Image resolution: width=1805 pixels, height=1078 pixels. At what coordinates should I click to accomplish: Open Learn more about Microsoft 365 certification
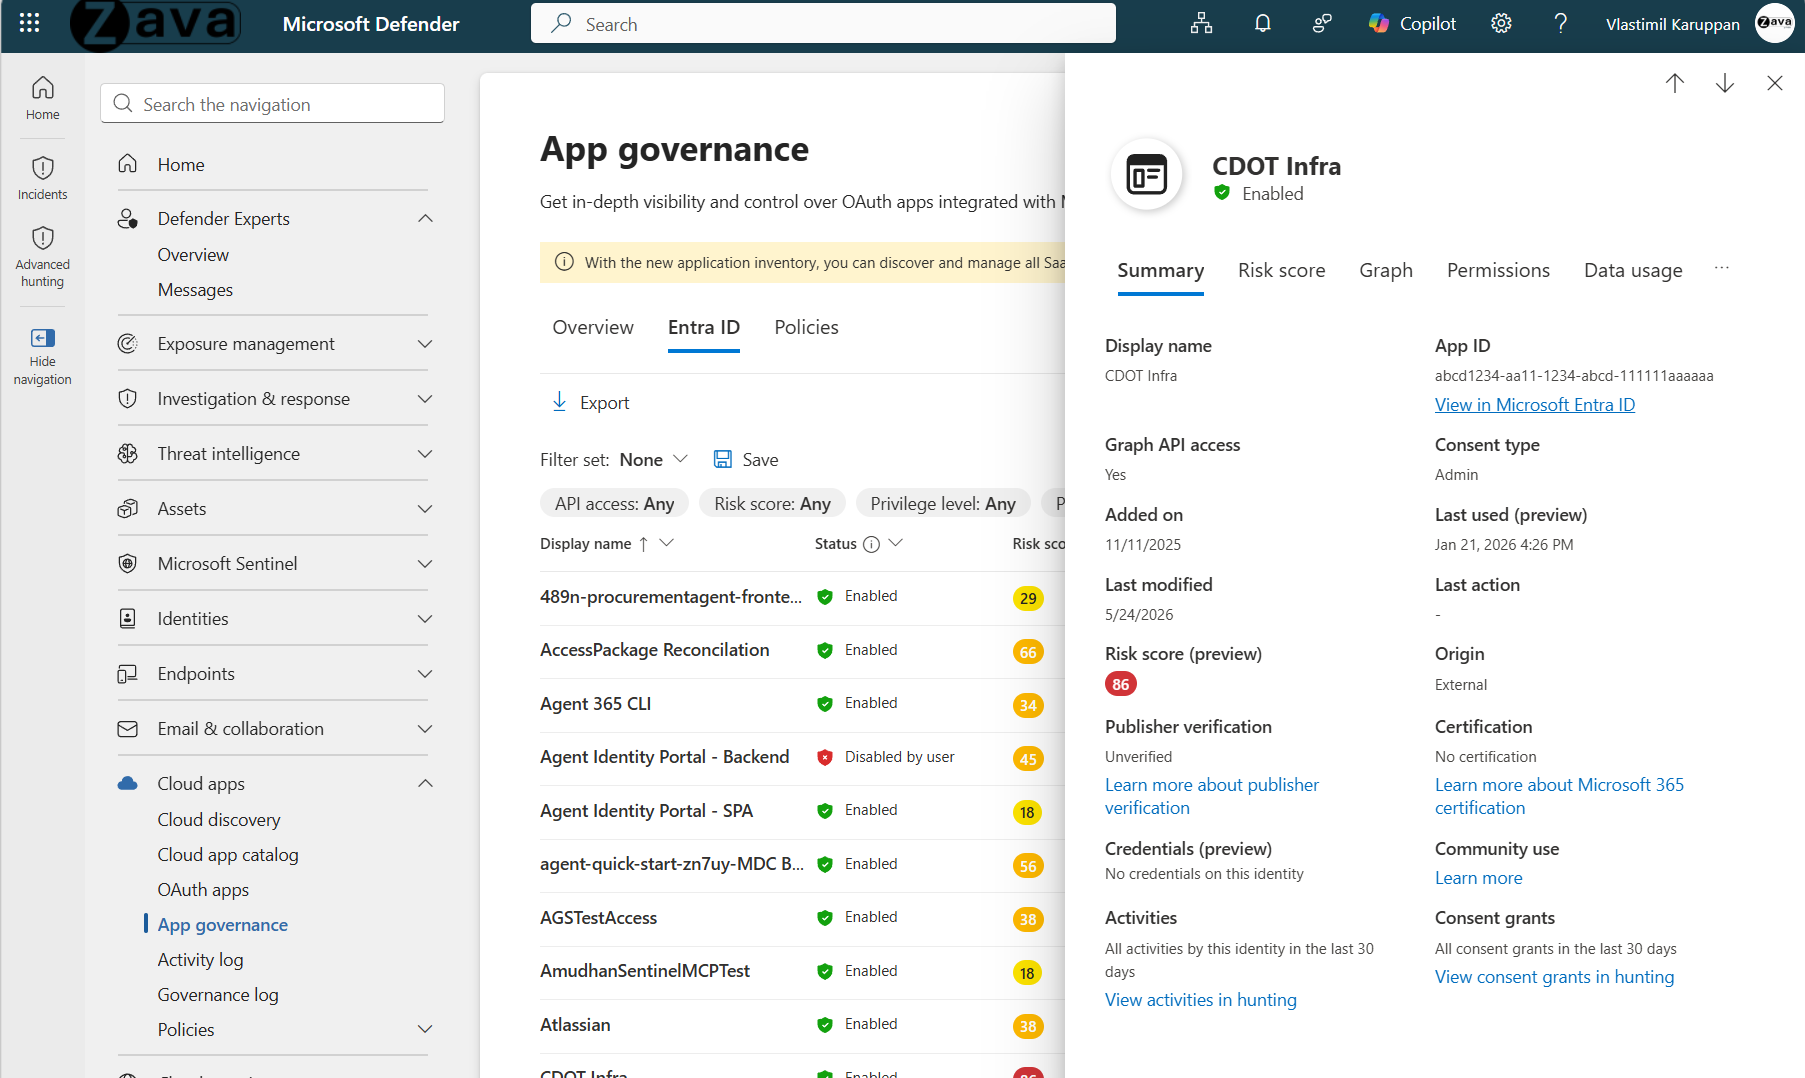[1559, 797]
